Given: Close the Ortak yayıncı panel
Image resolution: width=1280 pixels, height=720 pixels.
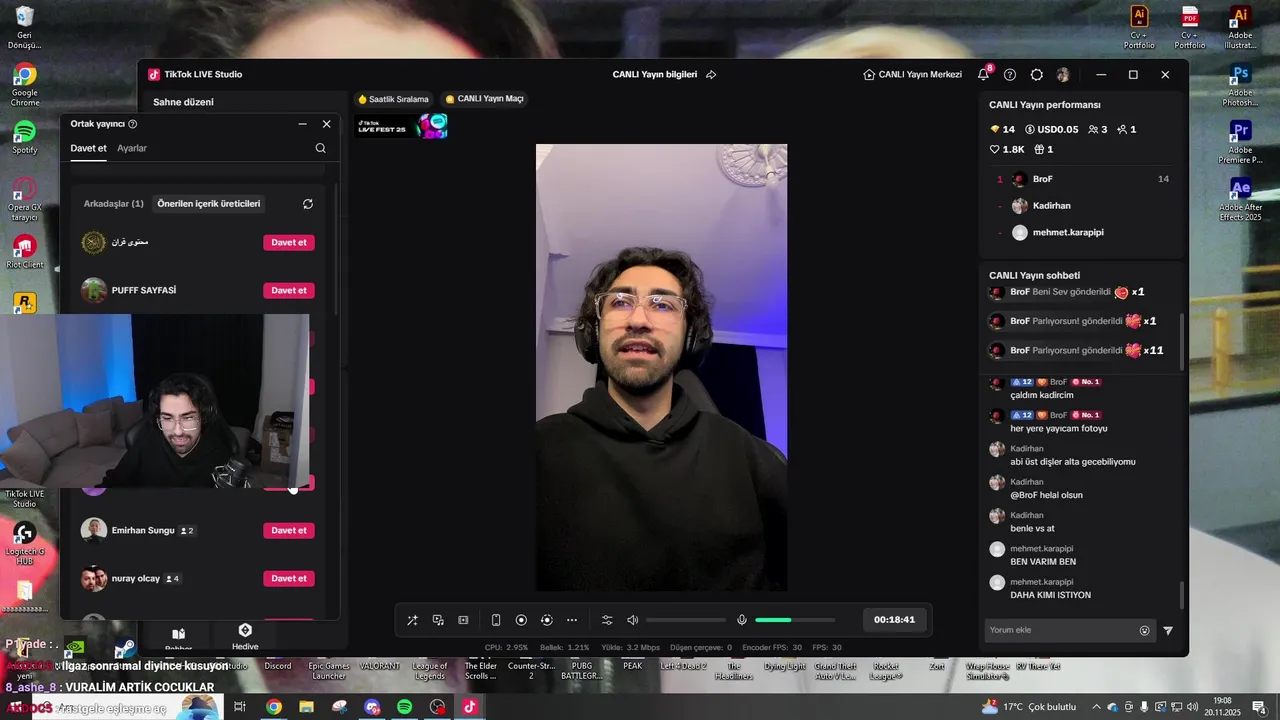Looking at the screenshot, I should coord(326,124).
